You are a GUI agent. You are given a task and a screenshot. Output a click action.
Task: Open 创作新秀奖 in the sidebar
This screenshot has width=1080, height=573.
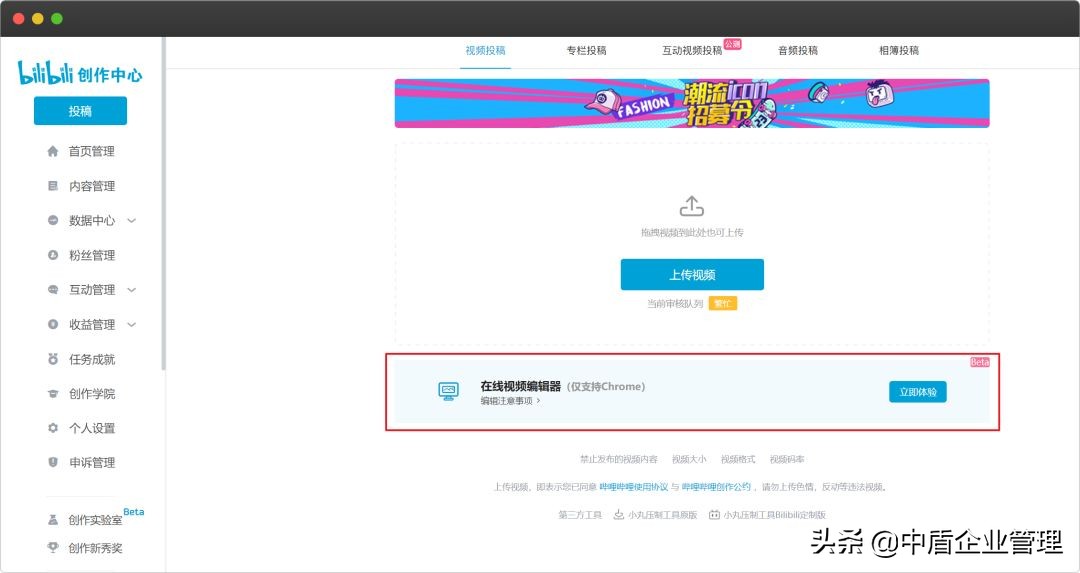(95, 548)
